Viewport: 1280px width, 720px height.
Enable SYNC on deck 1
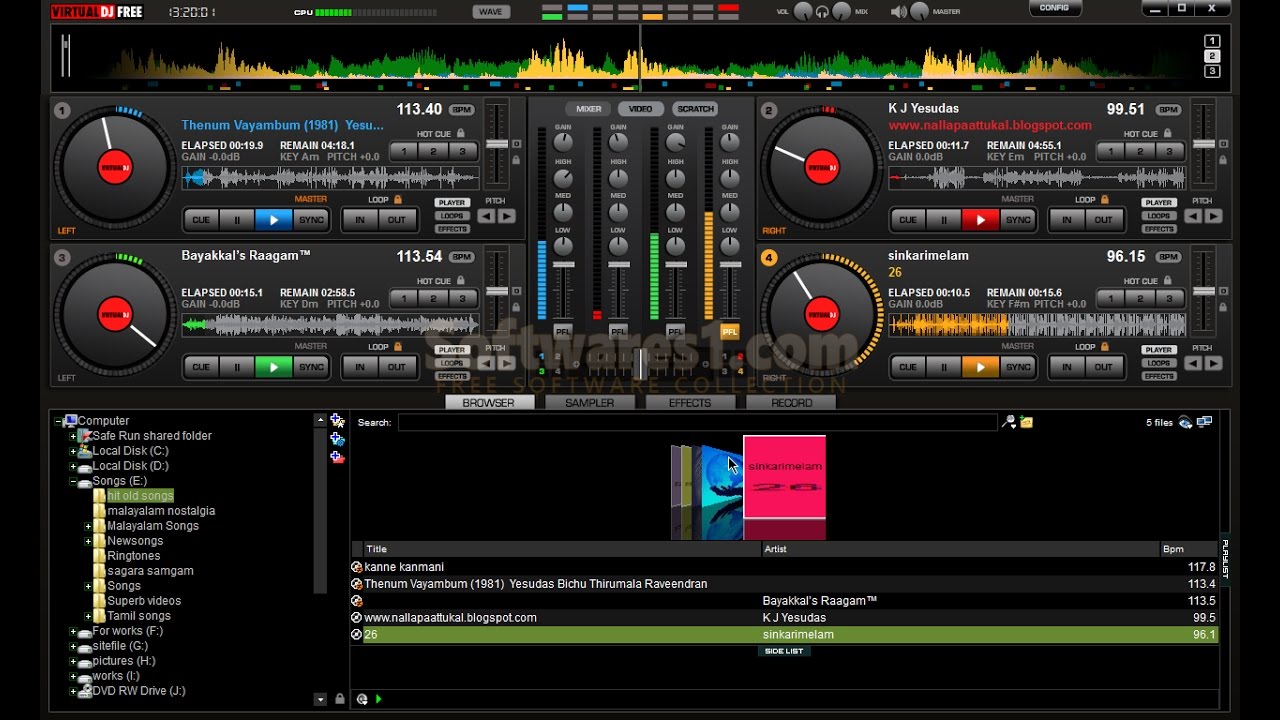(x=311, y=220)
